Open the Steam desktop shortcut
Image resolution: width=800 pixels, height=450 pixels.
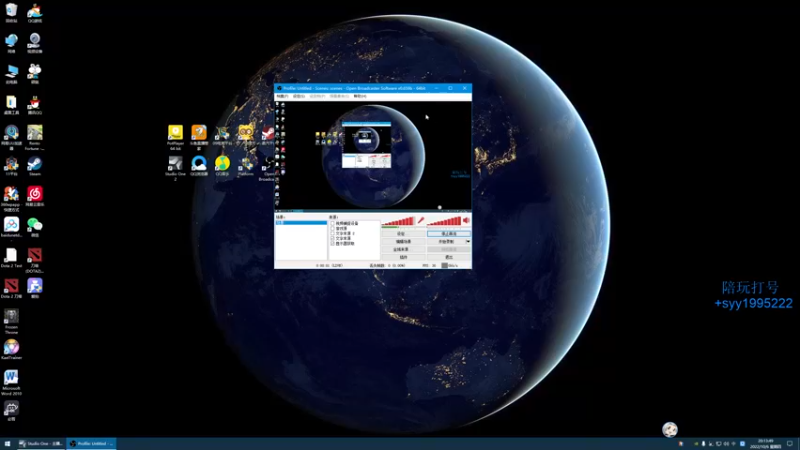pos(35,166)
